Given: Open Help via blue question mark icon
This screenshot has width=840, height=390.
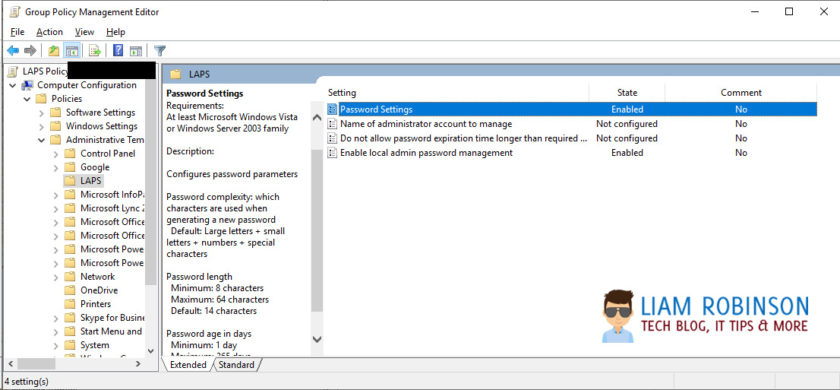Looking at the screenshot, I should coord(118,51).
